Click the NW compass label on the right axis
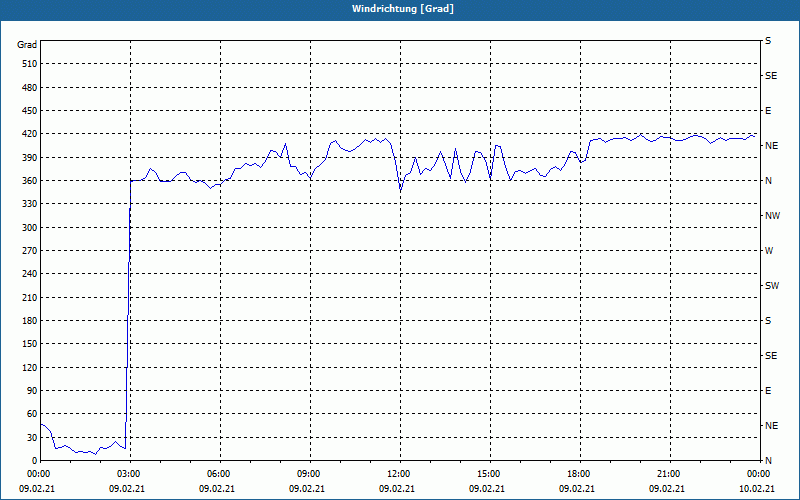Viewport: 800px width, 500px height. click(x=772, y=216)
